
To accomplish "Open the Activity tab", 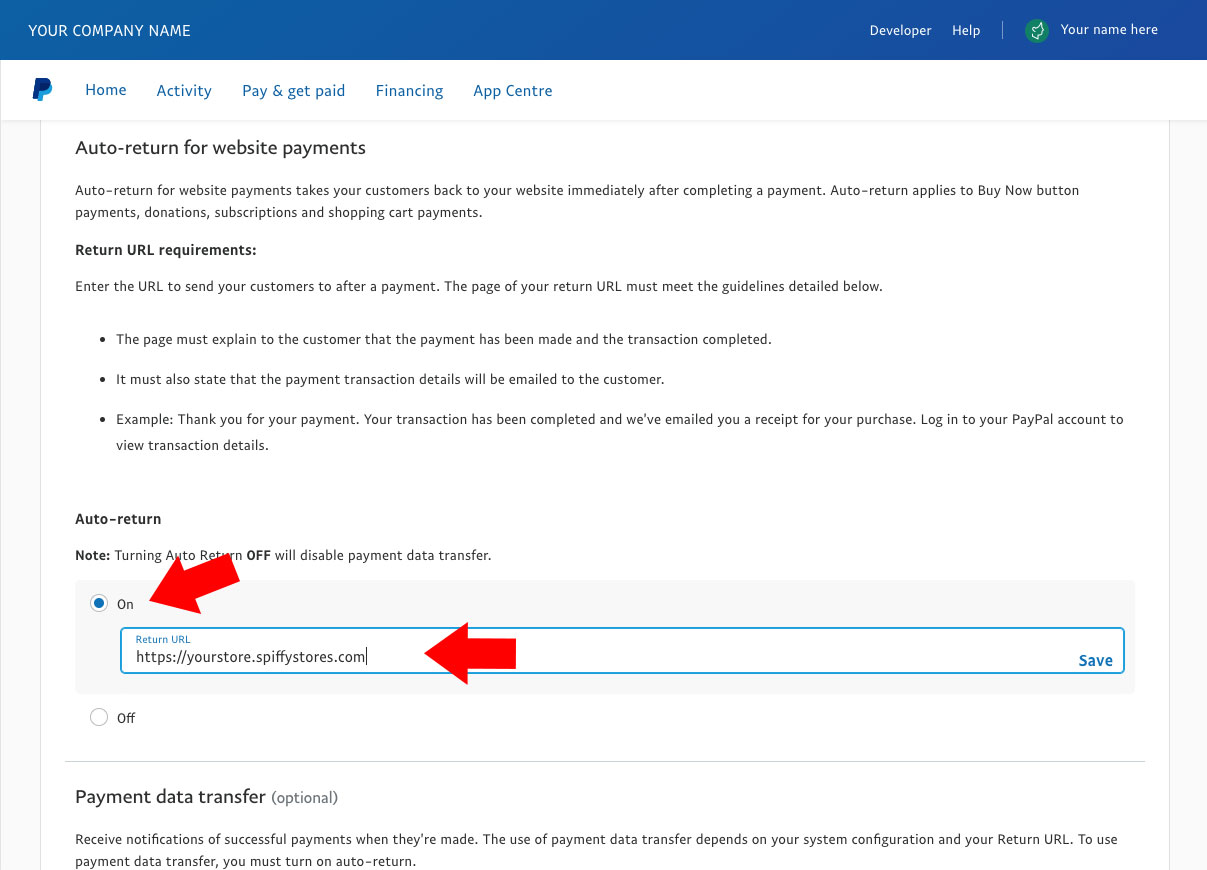I will point(184,91).
